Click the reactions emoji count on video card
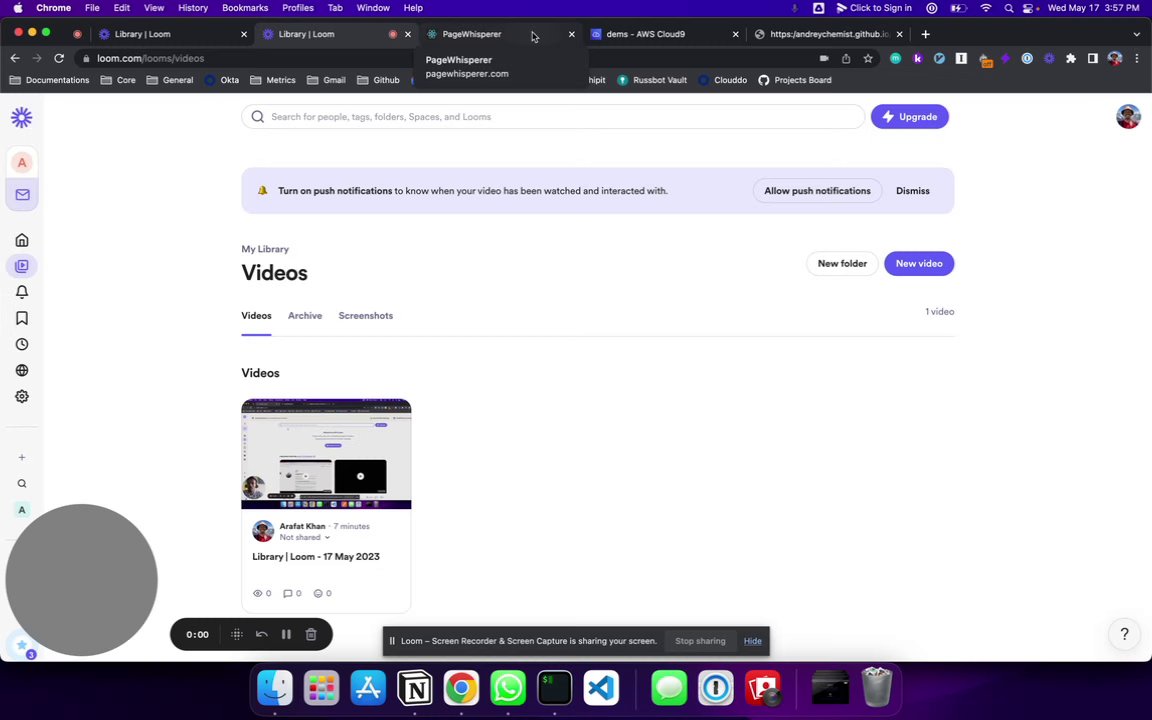The height and width of the screenshot is (720, 1152). pyautogui.click(x=323, y=594)
